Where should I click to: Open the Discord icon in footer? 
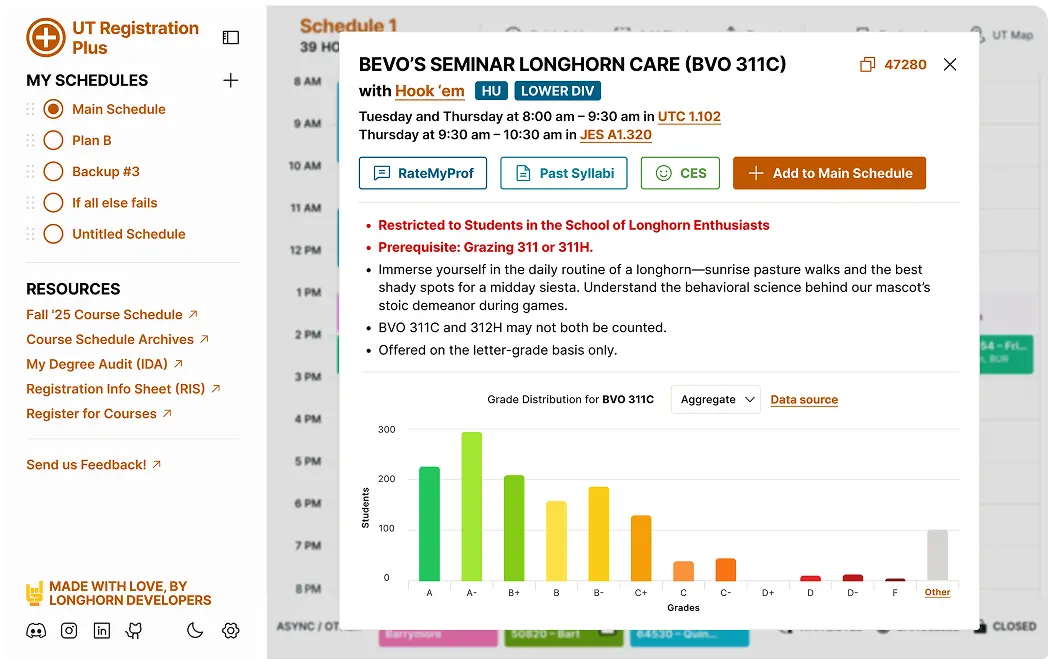37,630
